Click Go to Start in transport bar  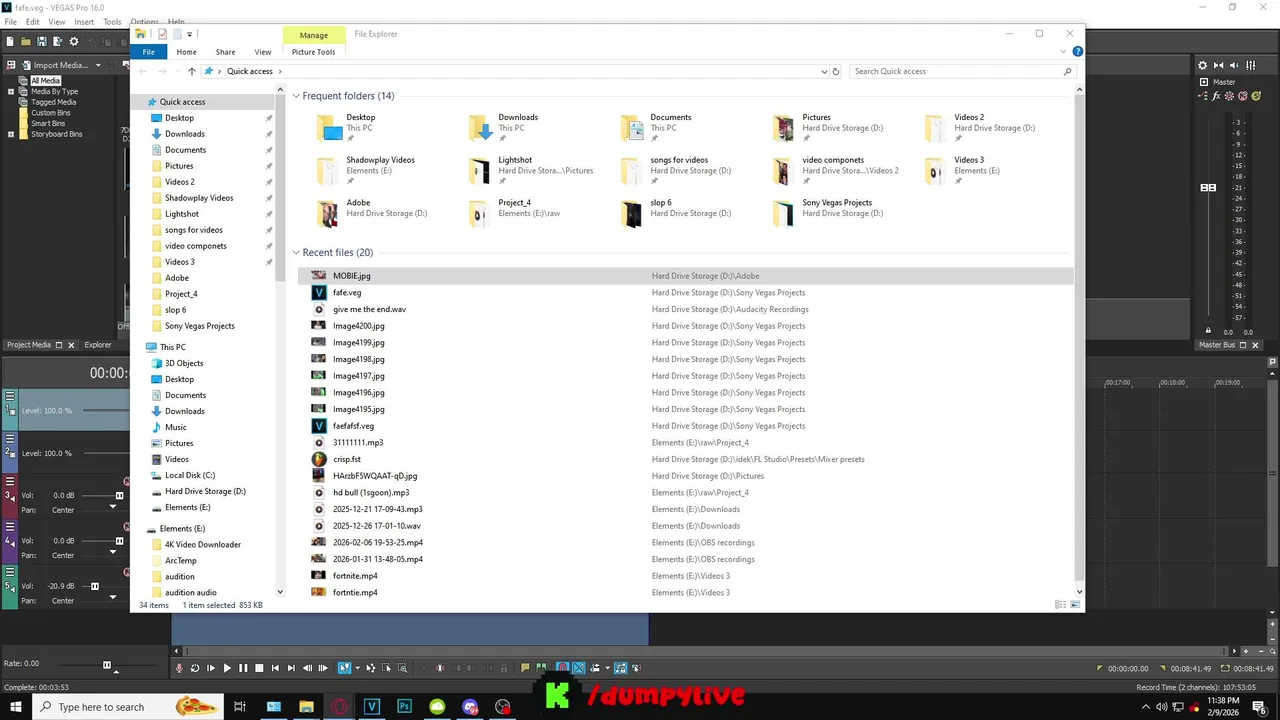pos(275,668)
